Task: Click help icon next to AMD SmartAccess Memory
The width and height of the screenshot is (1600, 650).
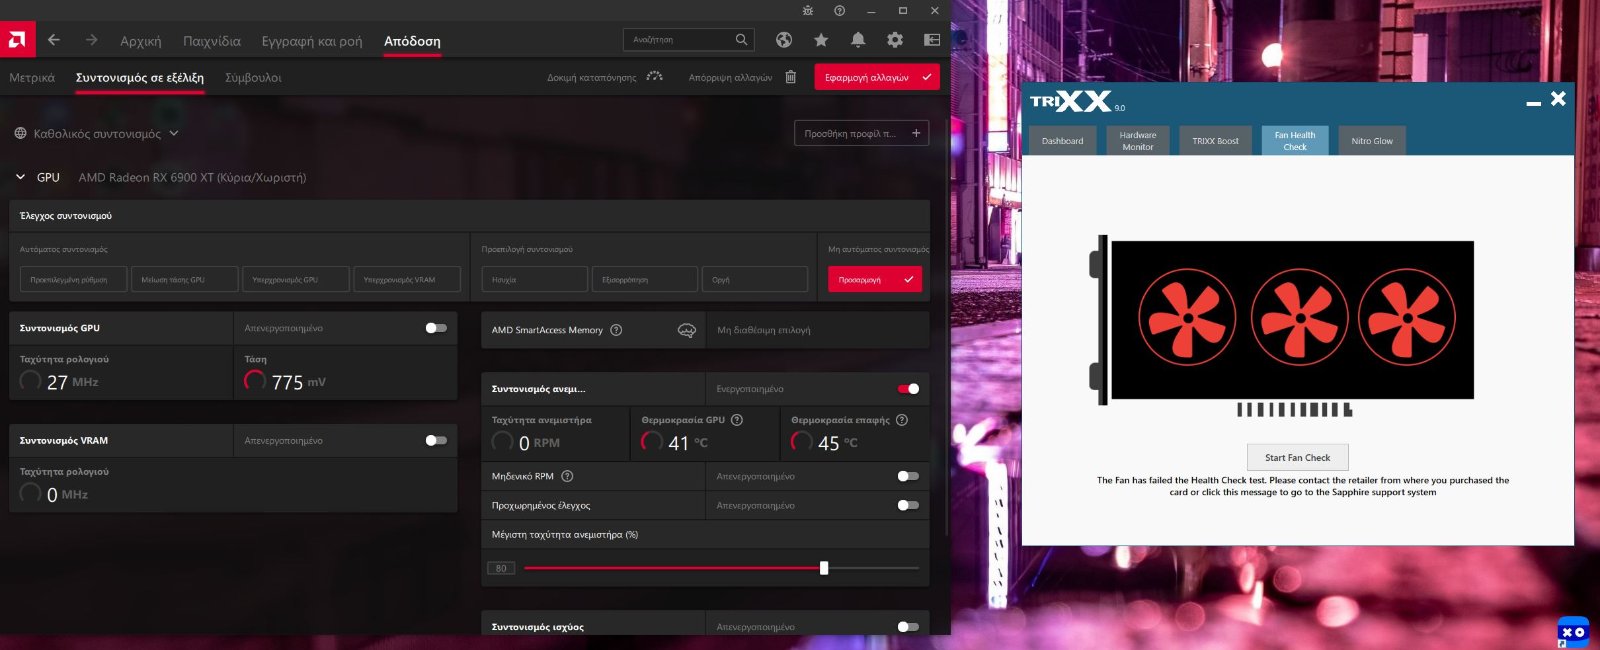Action: 616,330
